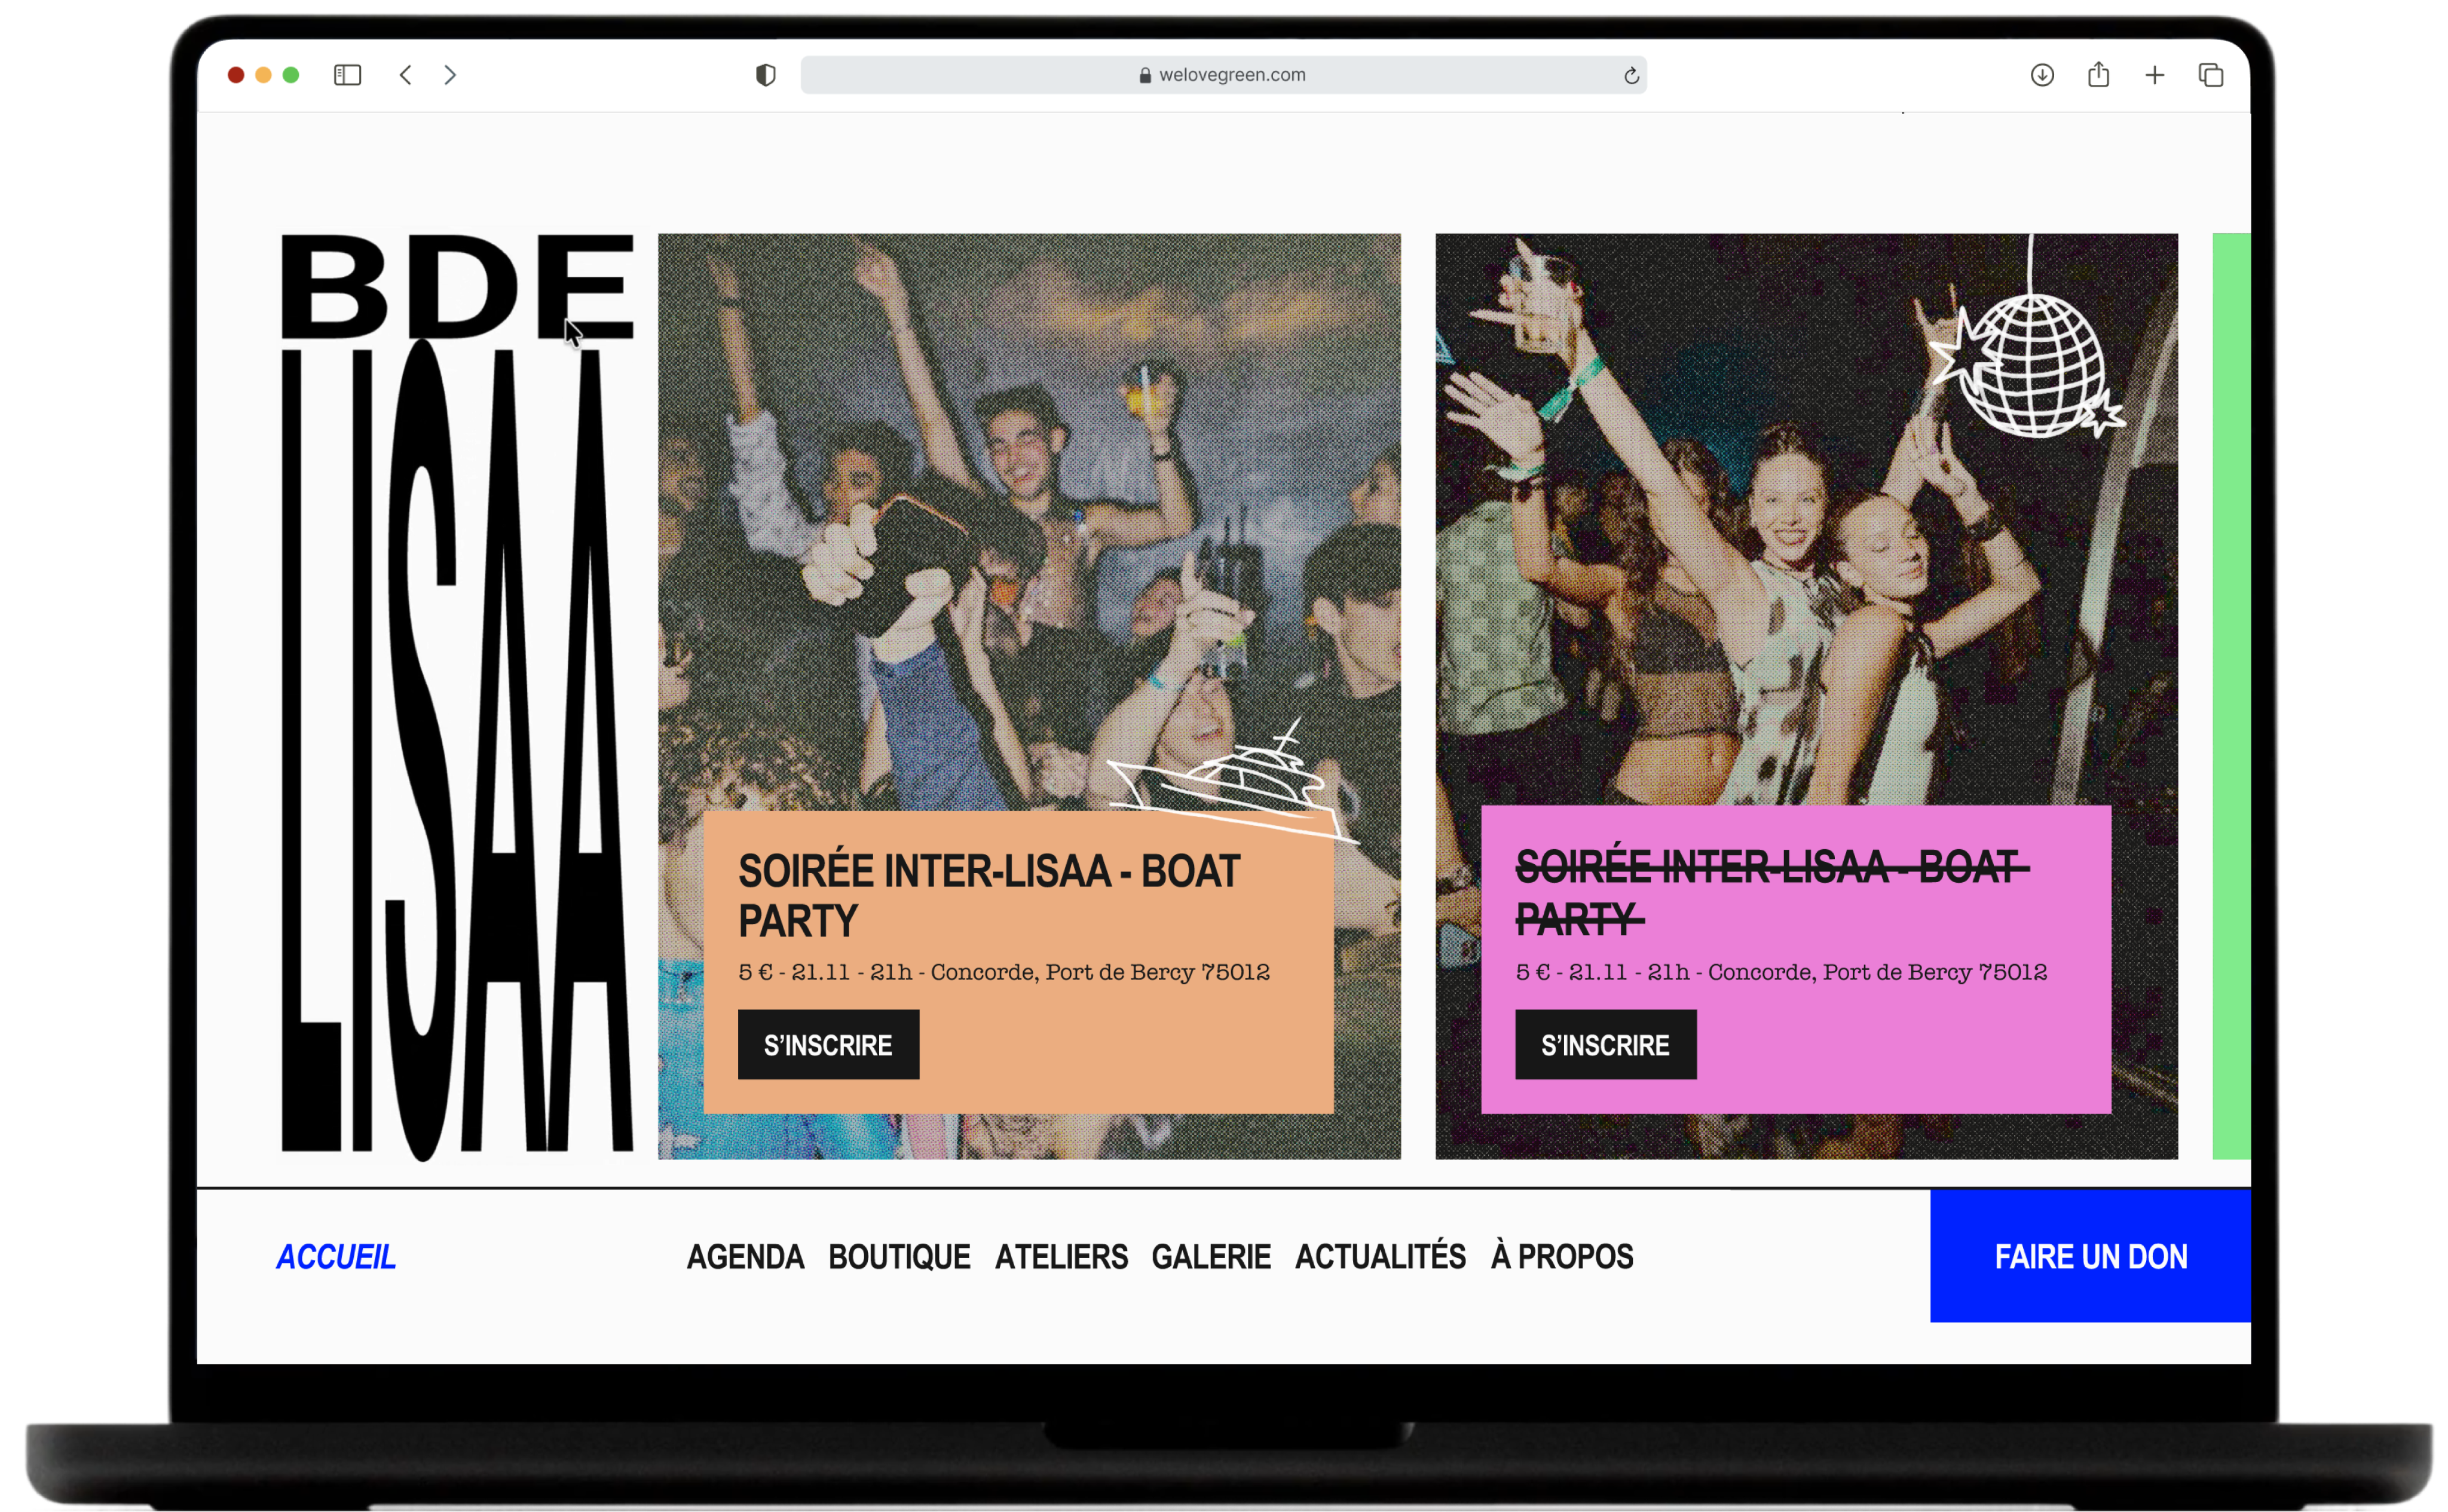Click the share icon in Safari
The height and width of the screenshot is (1512, 2448).
2098,74
